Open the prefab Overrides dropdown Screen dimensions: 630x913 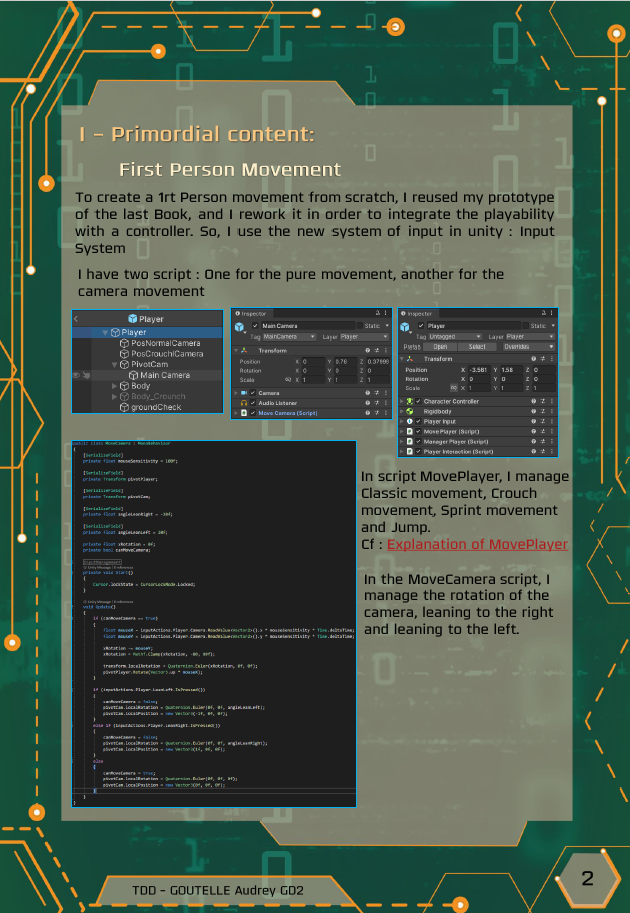coord(529,347)
